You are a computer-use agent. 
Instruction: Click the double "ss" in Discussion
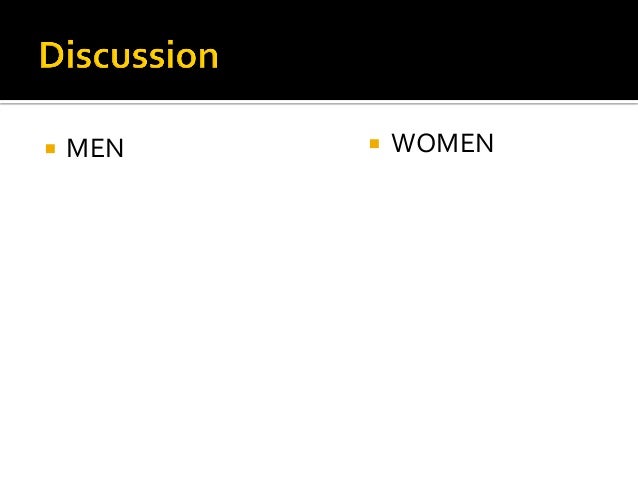click(148, 59)
